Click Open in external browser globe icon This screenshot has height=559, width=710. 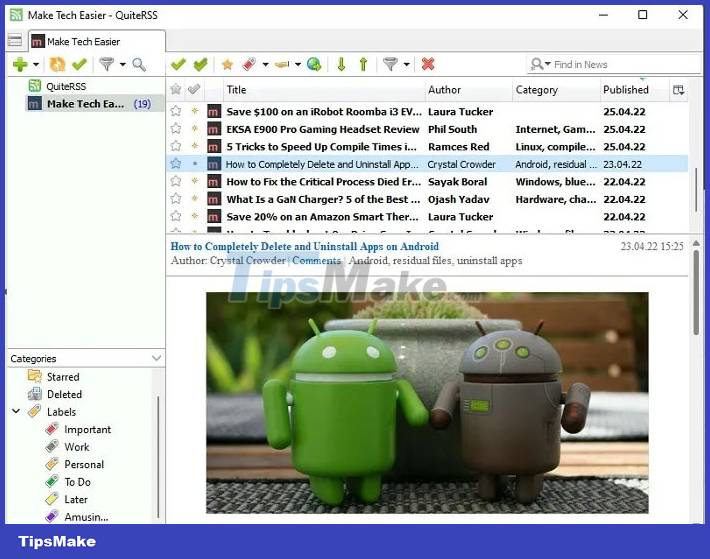click(314, 65)
